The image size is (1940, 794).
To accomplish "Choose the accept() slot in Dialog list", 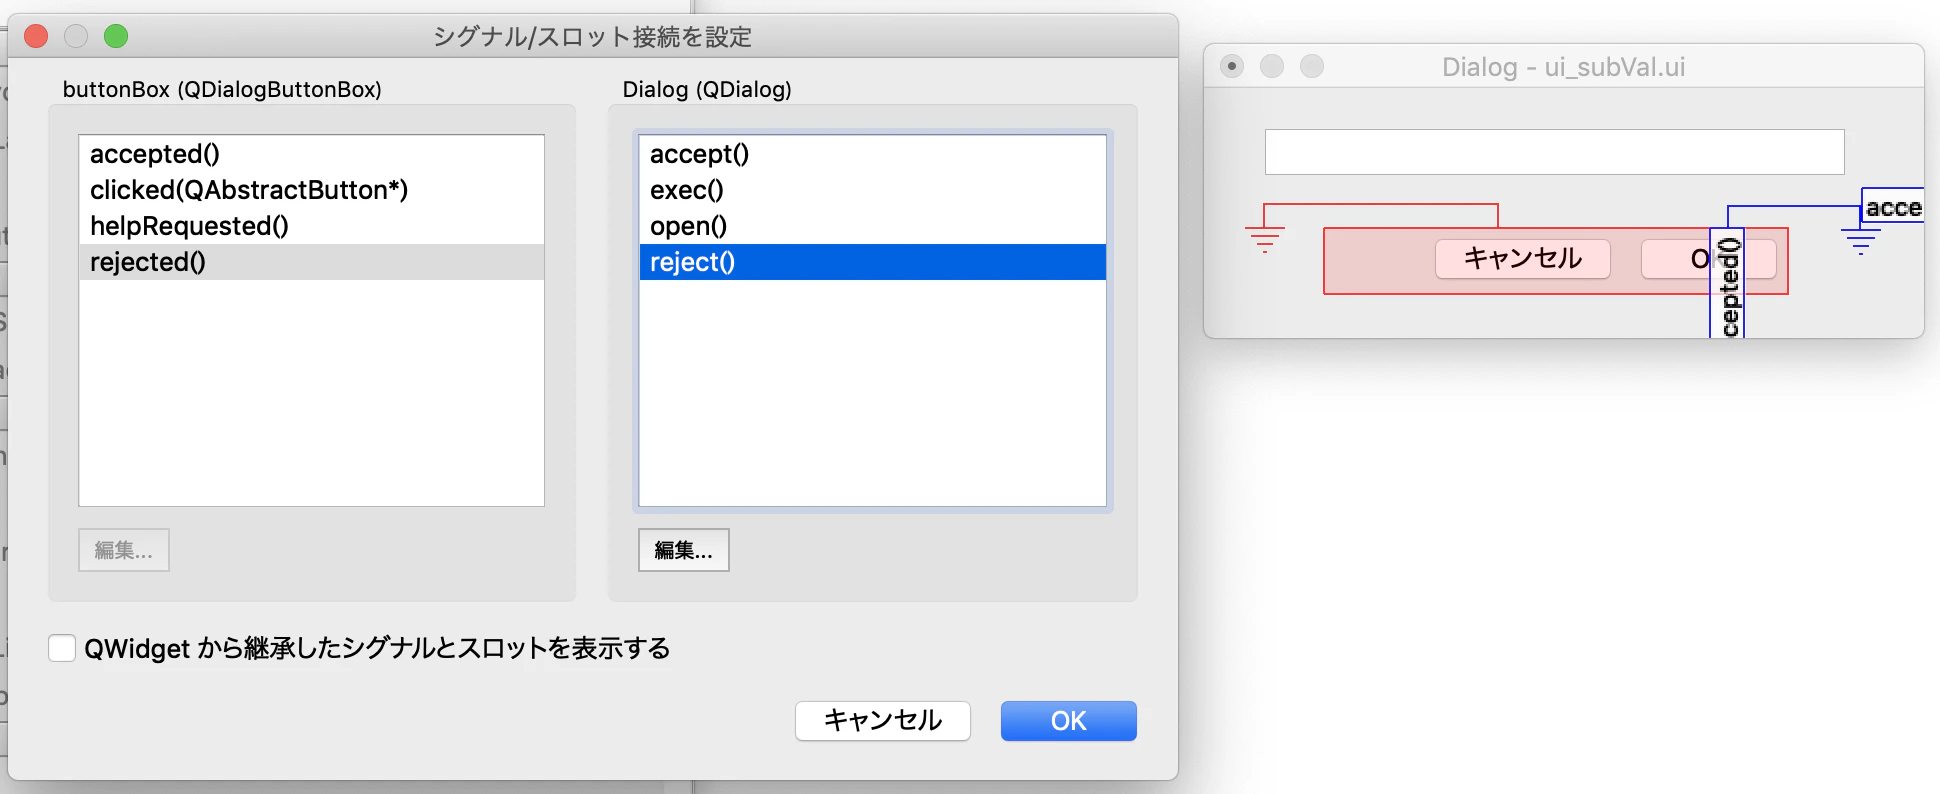I will click(872, 154).
